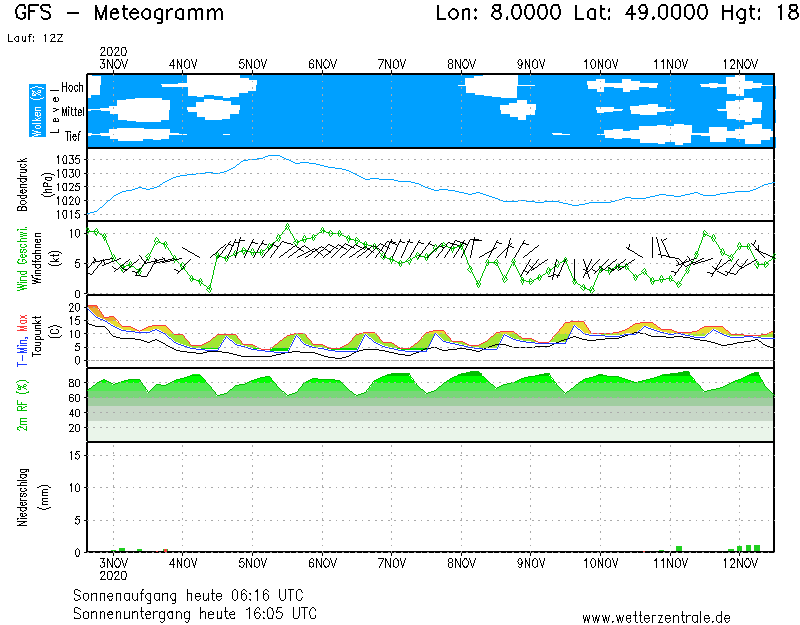Click the 5NOV date above the cloud panel

click(253, 65)
